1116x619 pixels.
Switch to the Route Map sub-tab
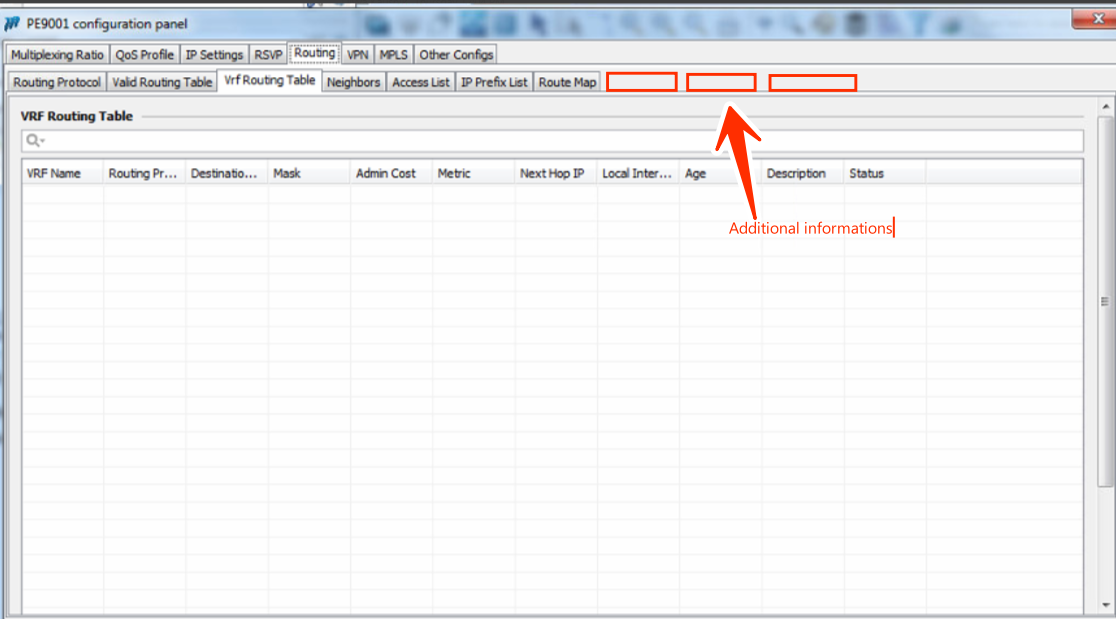point(567,83)
